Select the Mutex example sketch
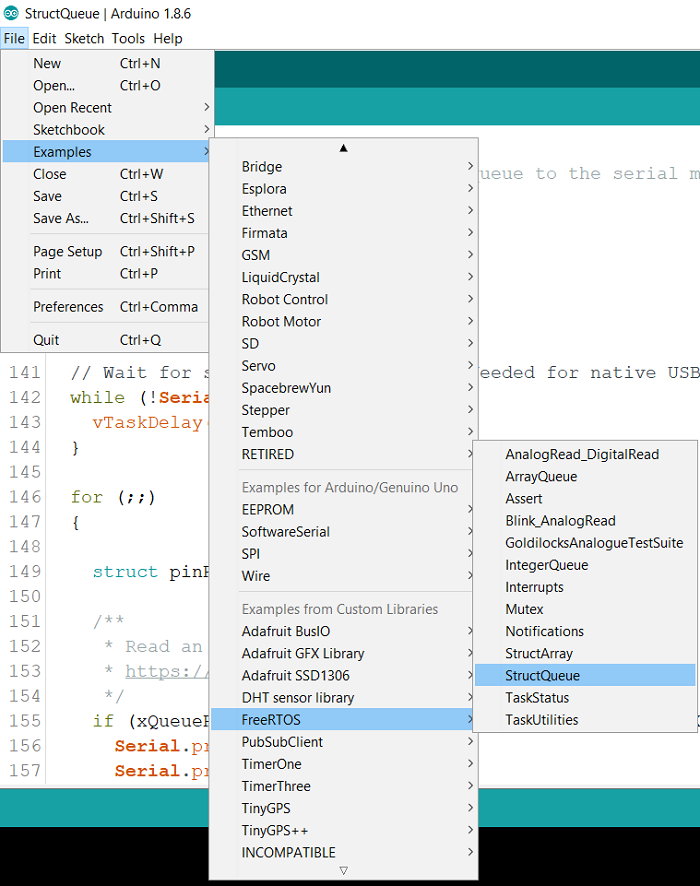700x886 pixels. point(524,609)
